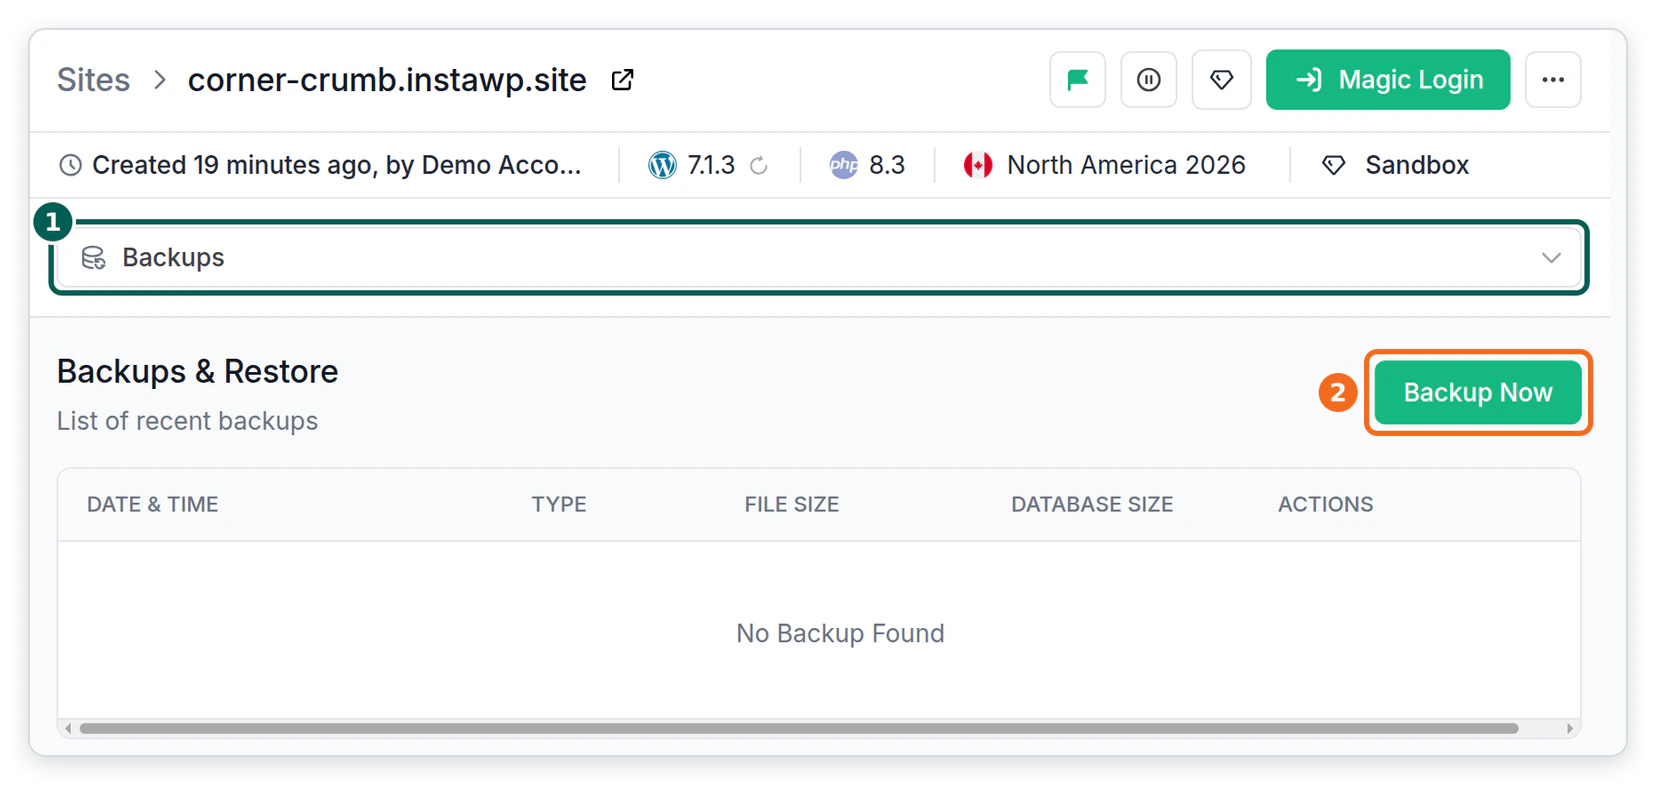Click the scrollbar left arrow
Viewport: 1656px width, 785px height.
point(68,728)
